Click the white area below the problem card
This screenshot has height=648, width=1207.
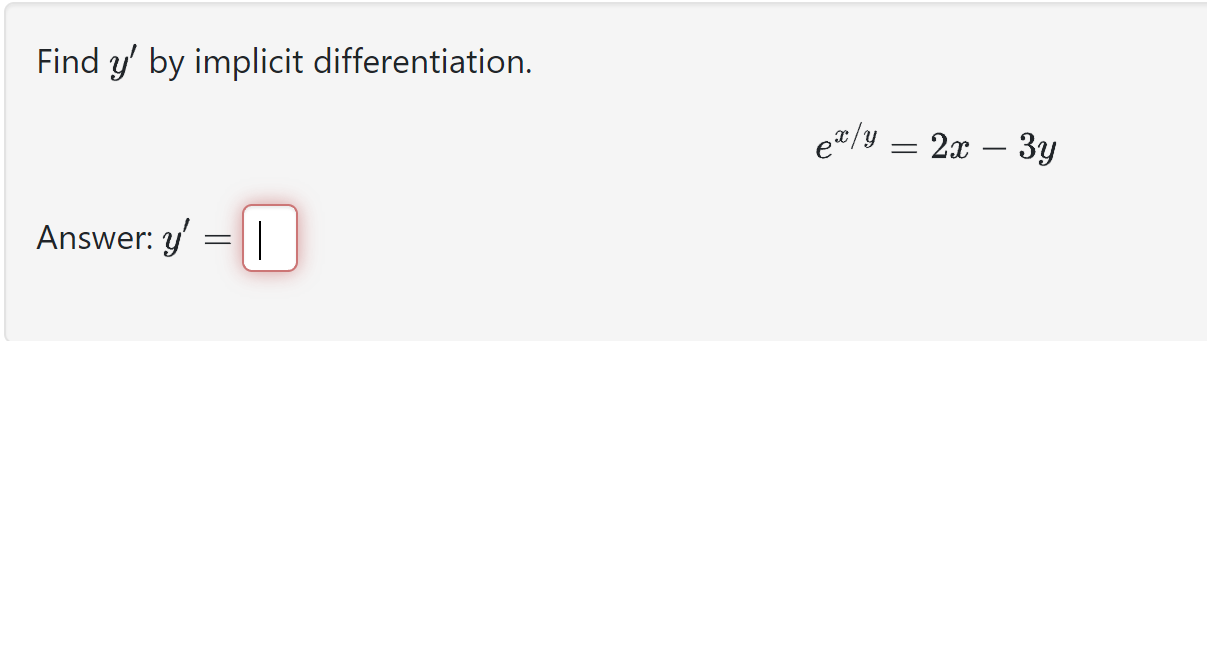click(x=600, y=480)
